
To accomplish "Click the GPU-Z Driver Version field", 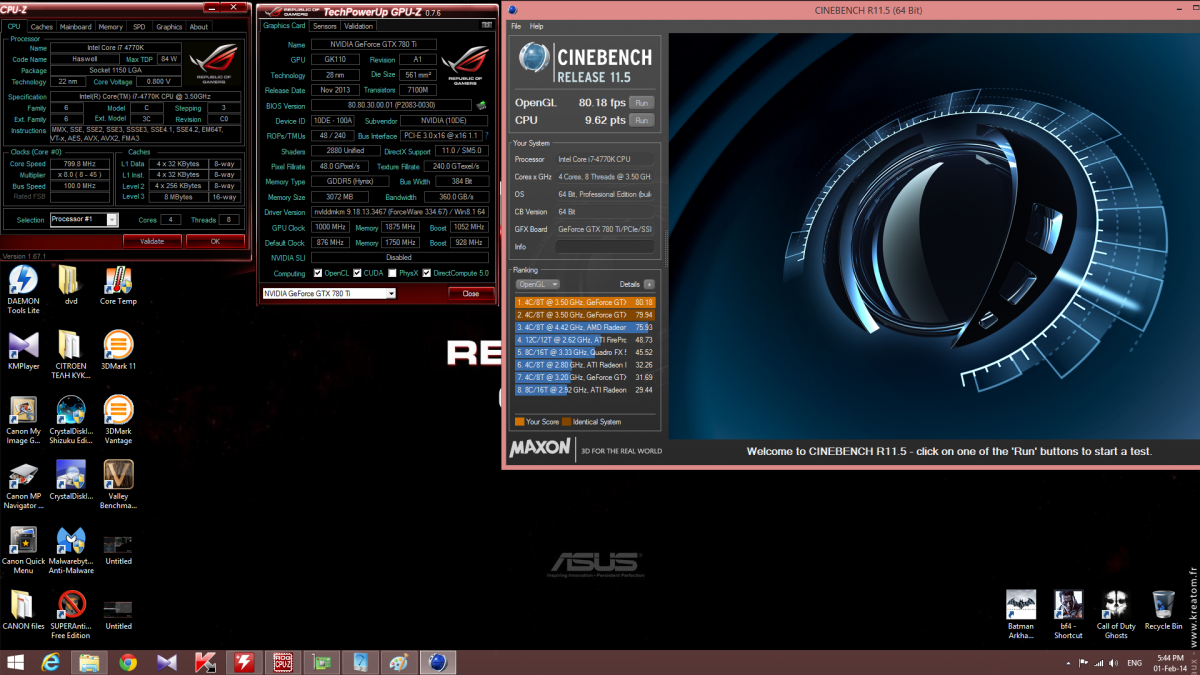I will tap(398, 212).
